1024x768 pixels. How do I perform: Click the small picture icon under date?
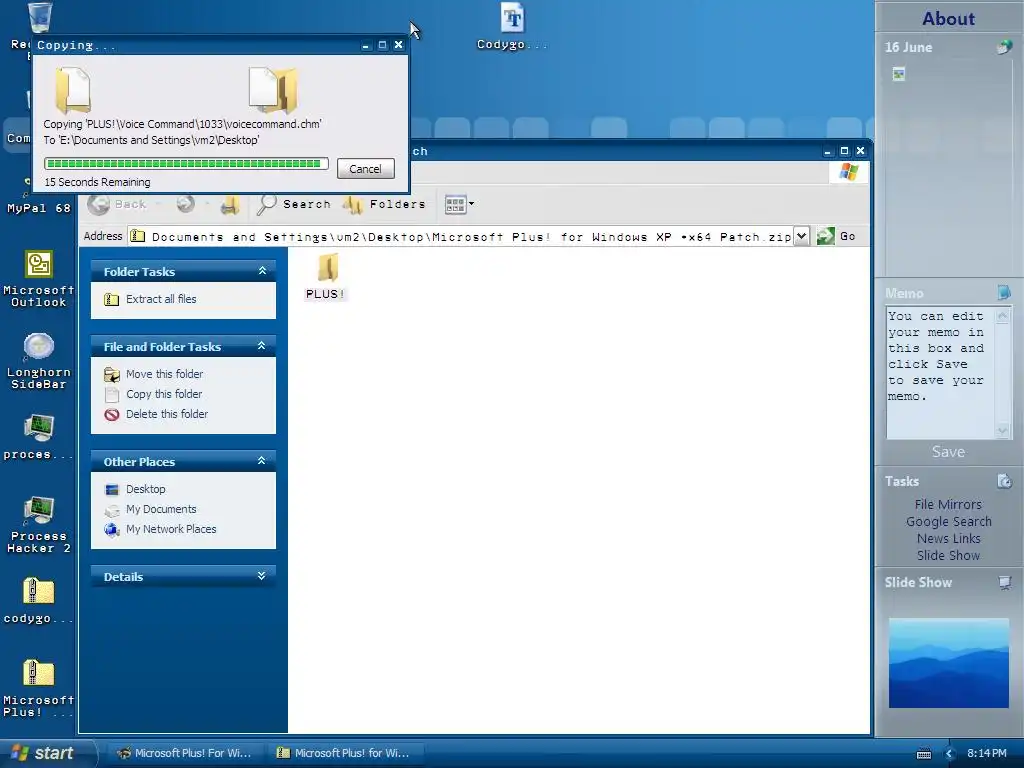tap(899, 74)
